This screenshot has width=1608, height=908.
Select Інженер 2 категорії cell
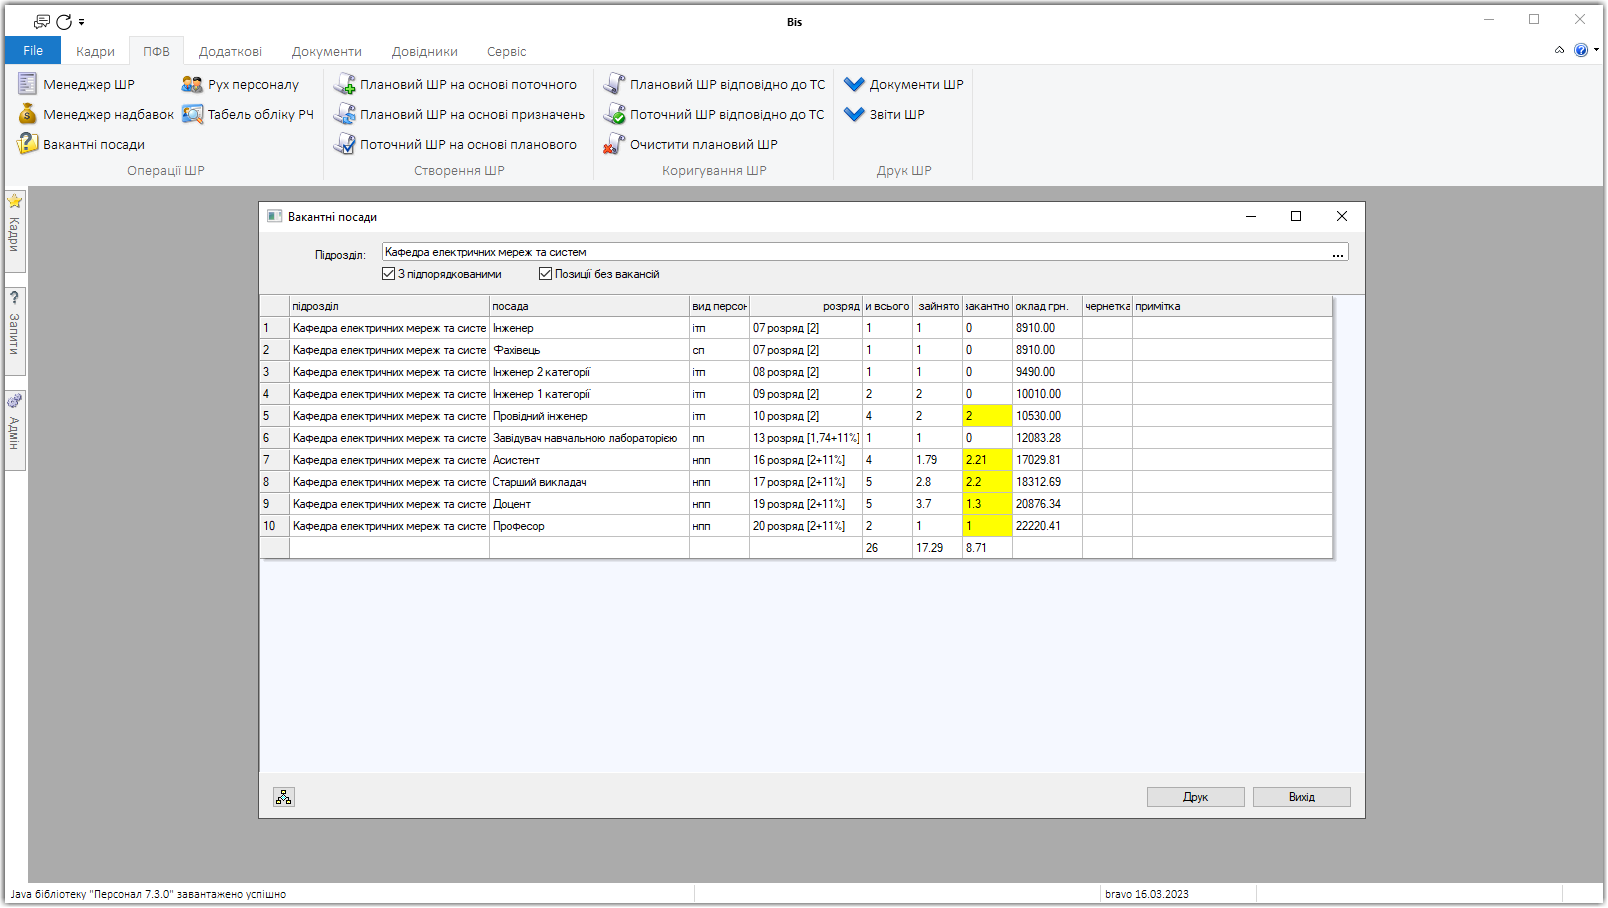coord(589,372)
